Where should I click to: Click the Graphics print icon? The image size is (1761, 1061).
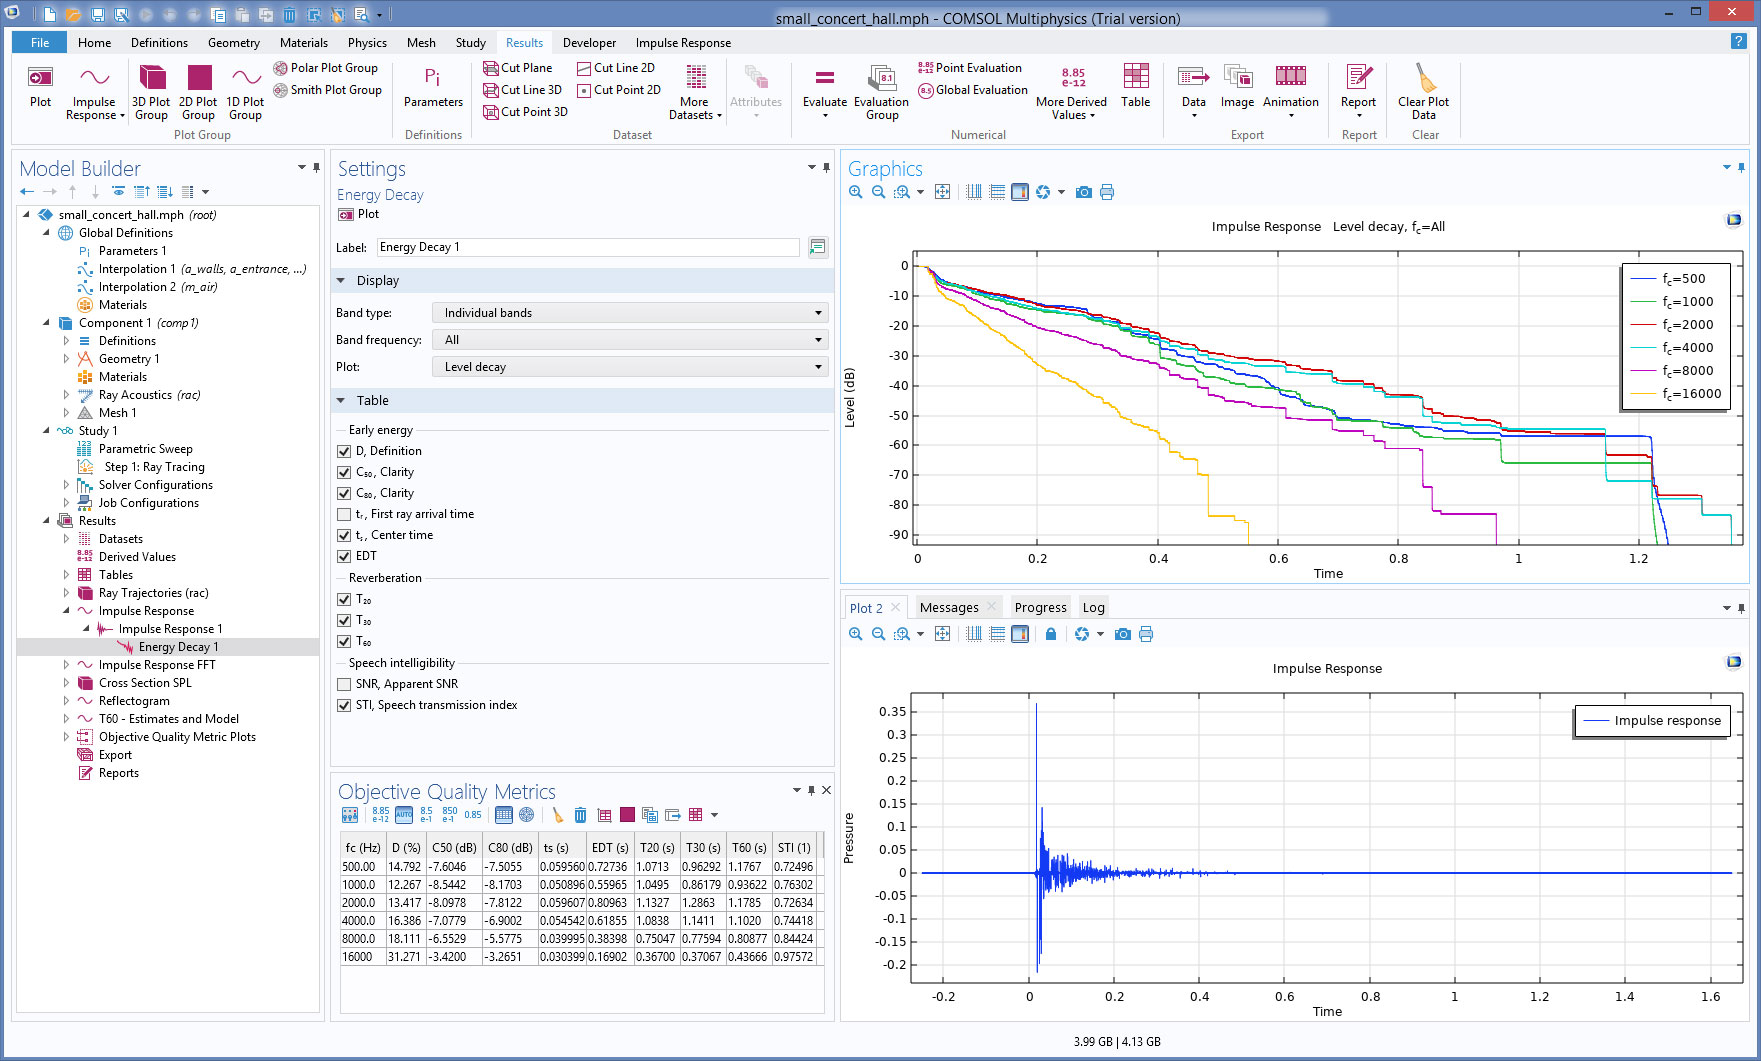coord(1107,192)
